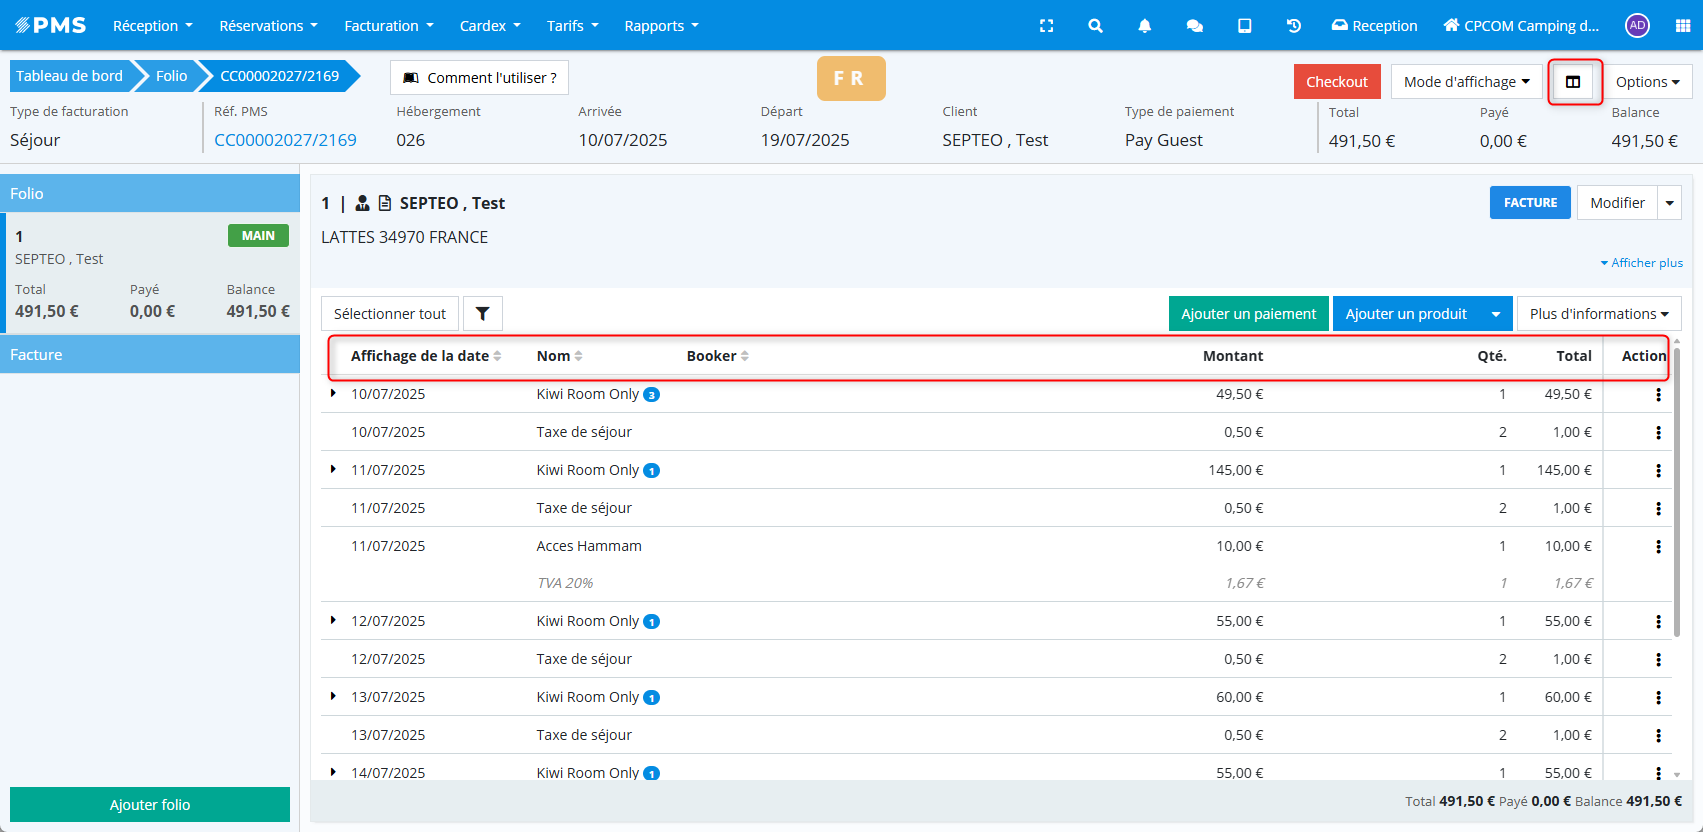Expand the 10/07/2025 Kiwi Room Only row
Screen dimensions: 1703x832
[333, 394]
